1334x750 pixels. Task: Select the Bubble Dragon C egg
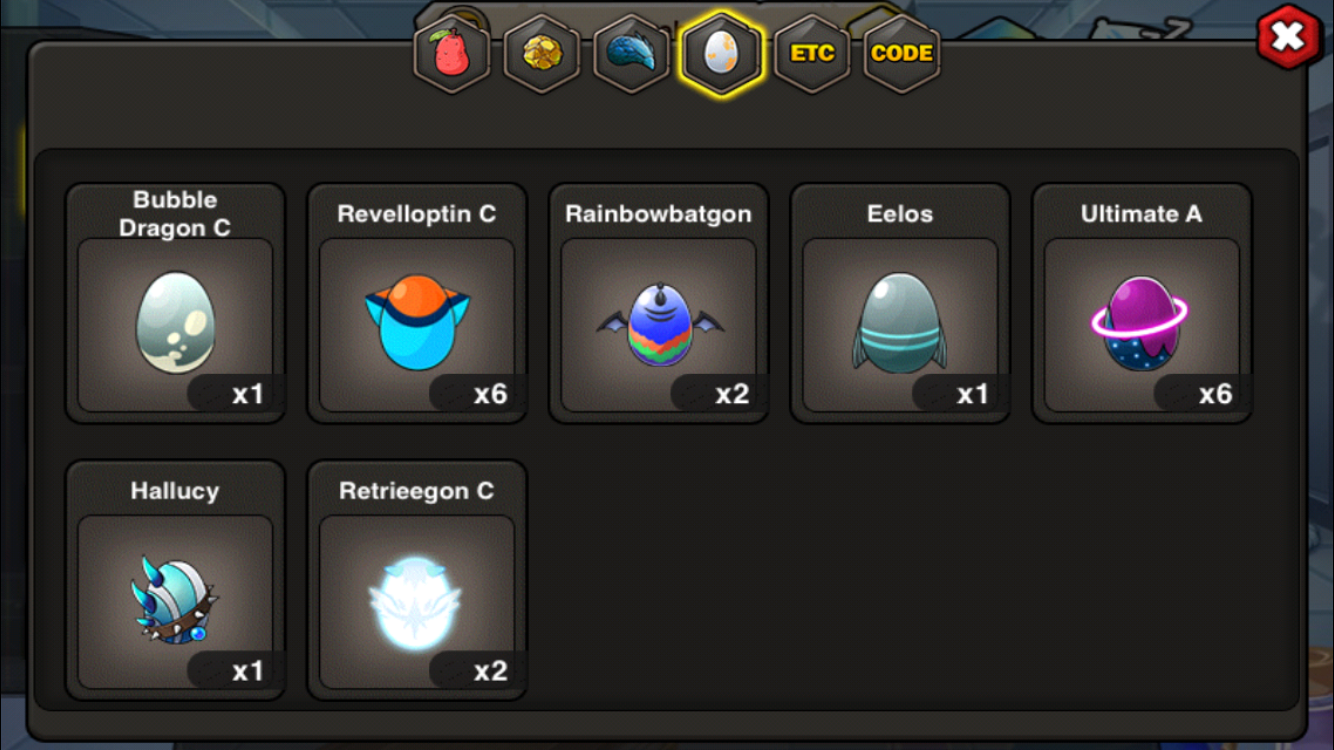175,303
